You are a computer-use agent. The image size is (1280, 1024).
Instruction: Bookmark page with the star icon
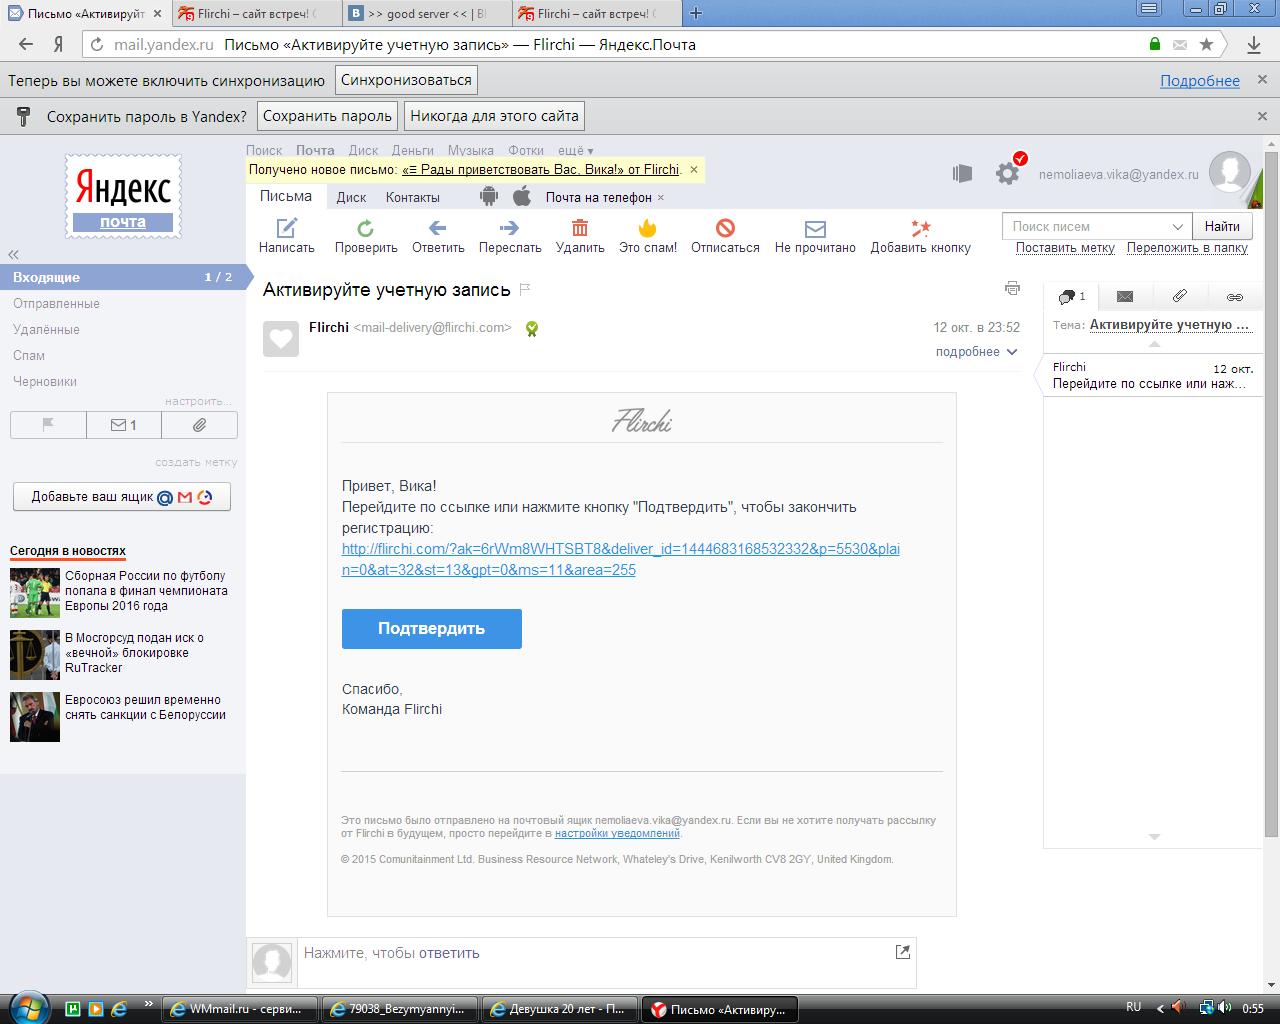pyautogui.click(x=1207, y=44)
